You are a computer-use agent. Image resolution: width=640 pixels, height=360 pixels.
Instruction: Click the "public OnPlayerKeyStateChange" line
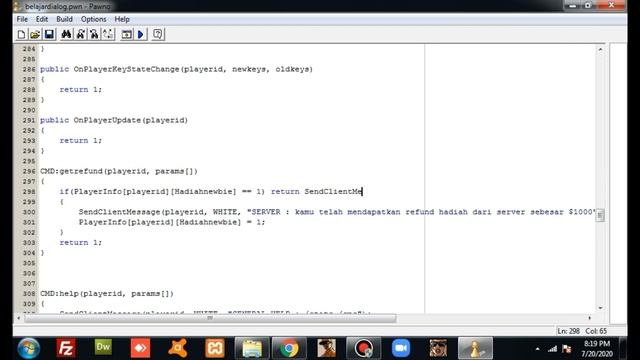[x=176, y=69]
